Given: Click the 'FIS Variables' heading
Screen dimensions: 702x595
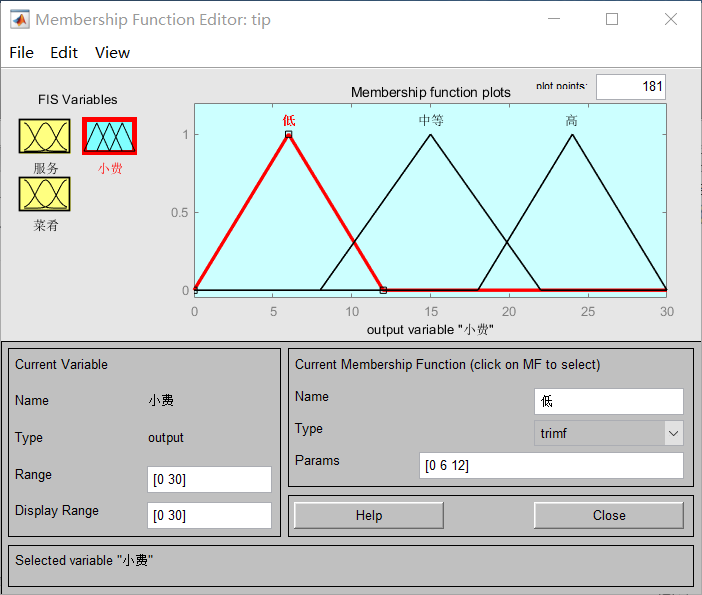Looking at the screenshot, I should coord(77,99).
